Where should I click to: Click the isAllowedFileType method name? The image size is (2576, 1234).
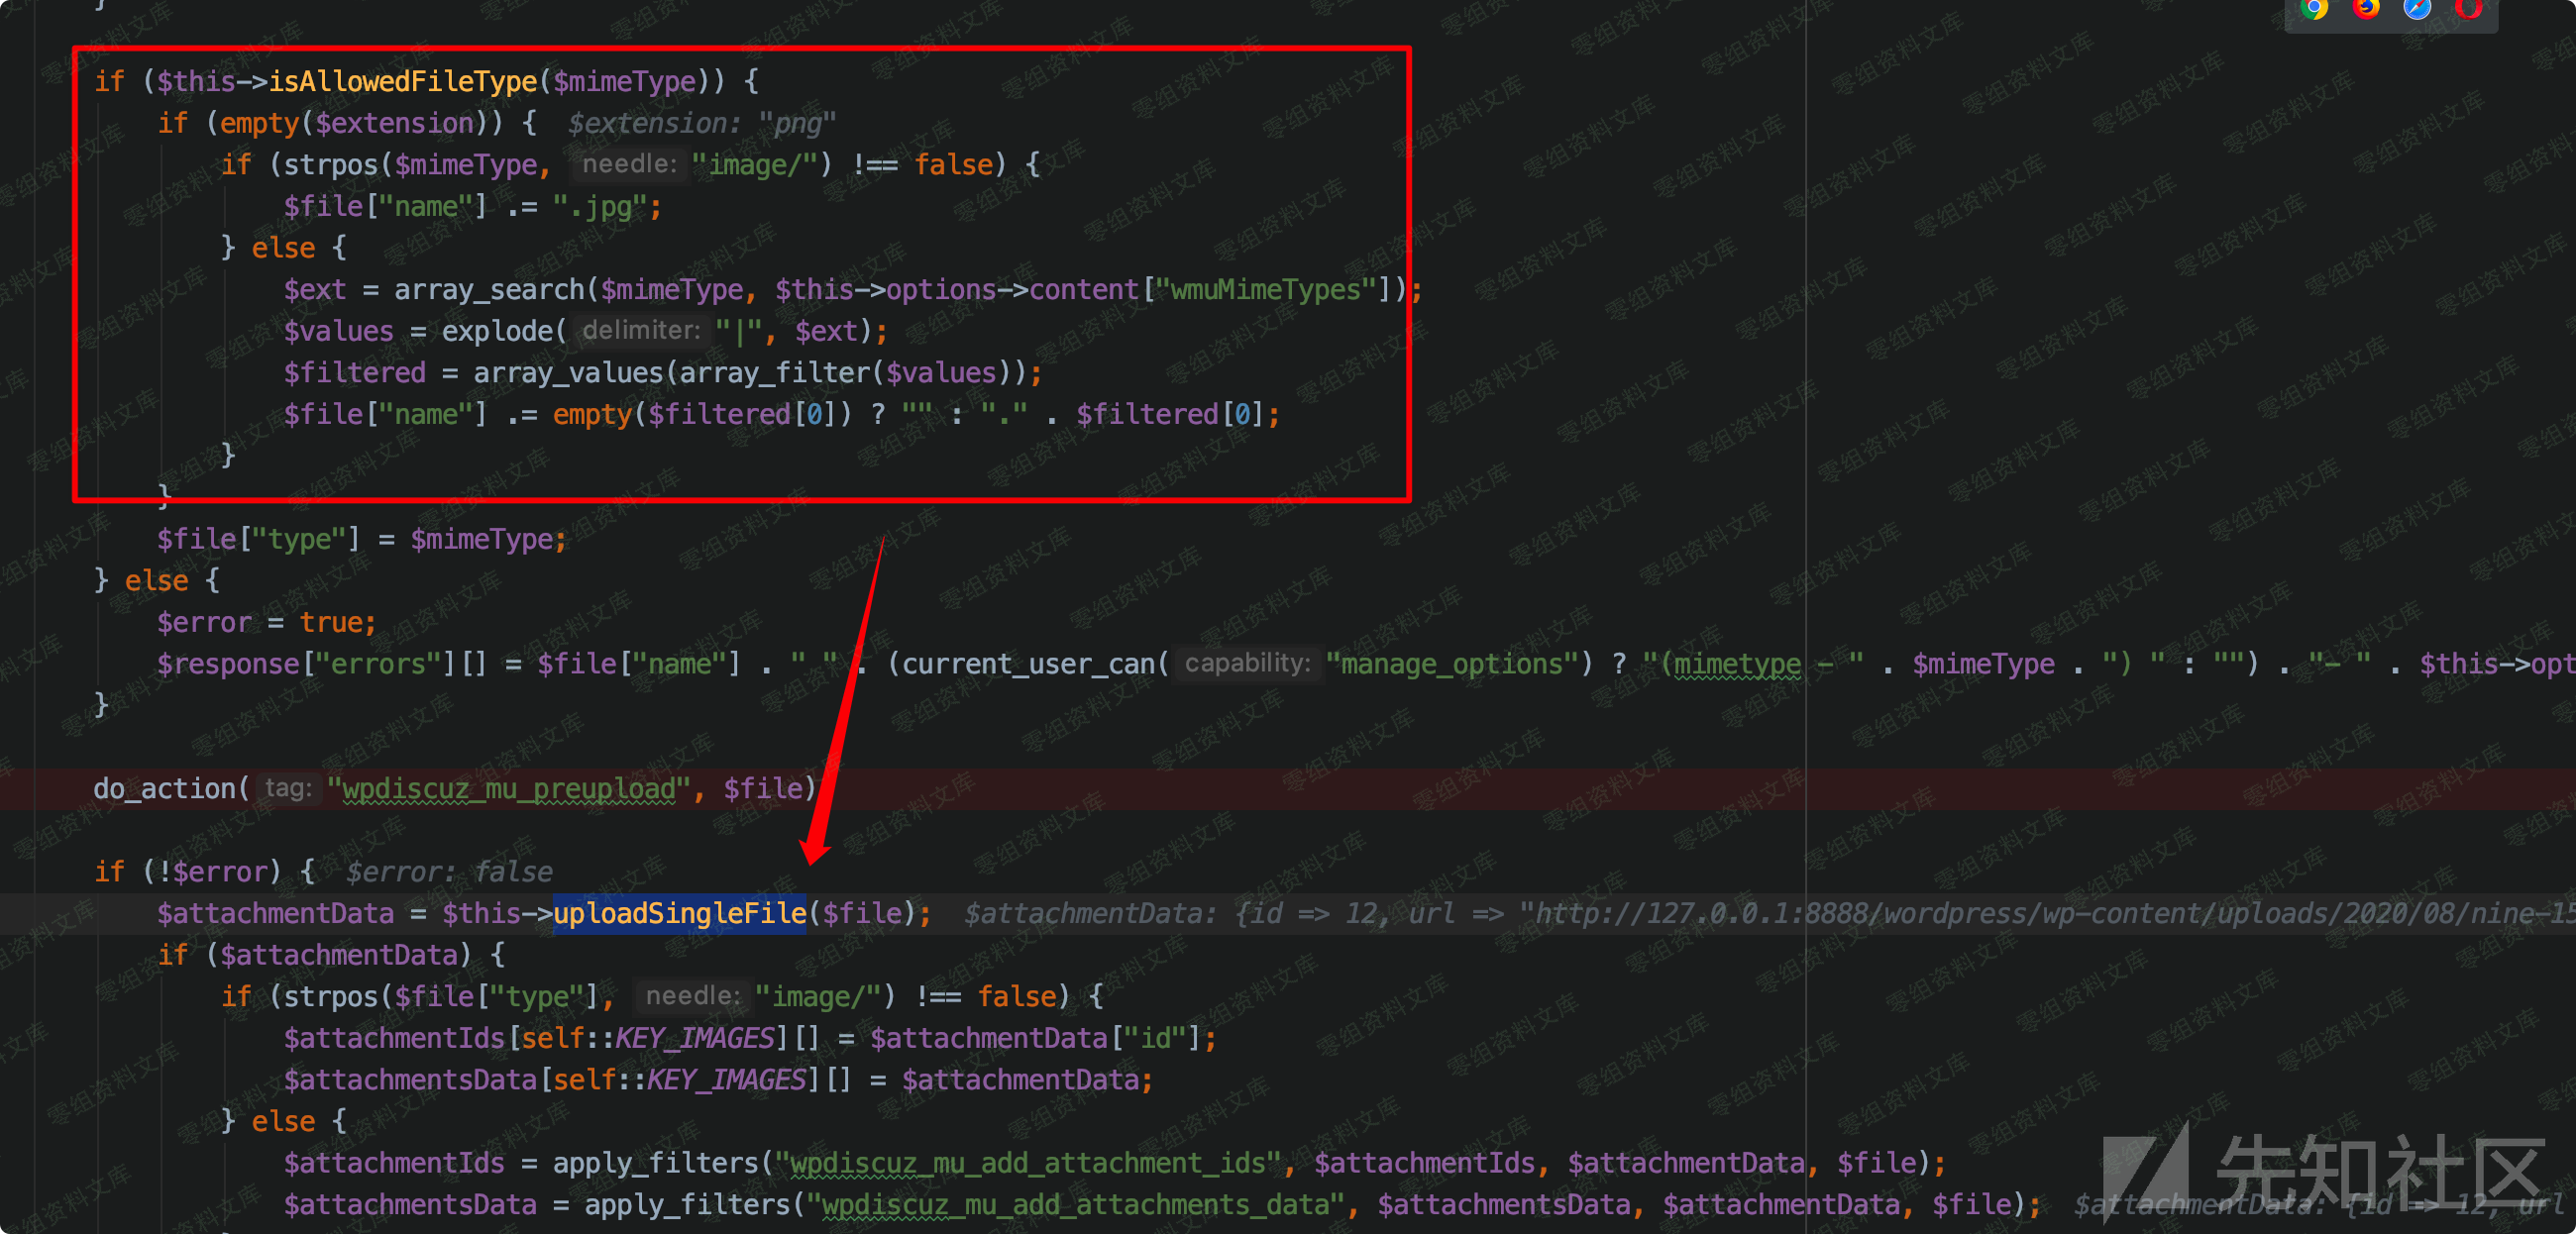[403, 81]
